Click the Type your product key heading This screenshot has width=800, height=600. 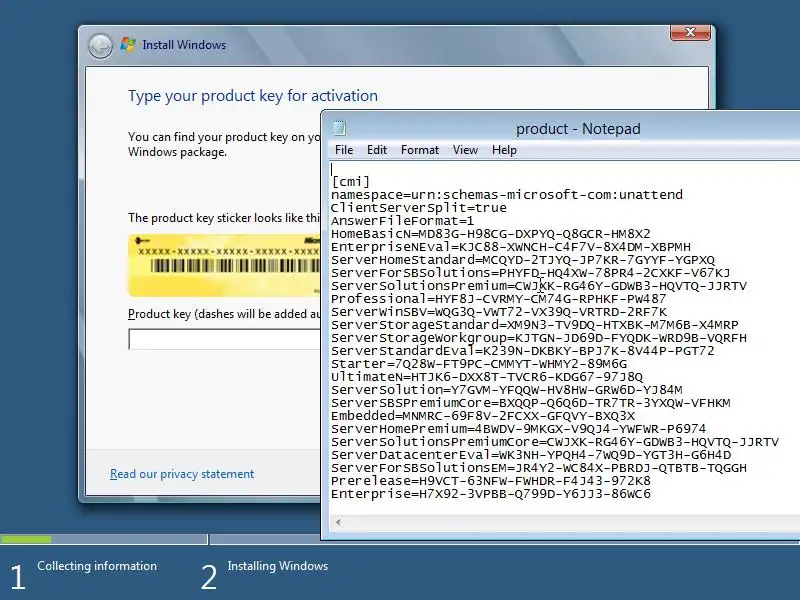click(253, 96)
